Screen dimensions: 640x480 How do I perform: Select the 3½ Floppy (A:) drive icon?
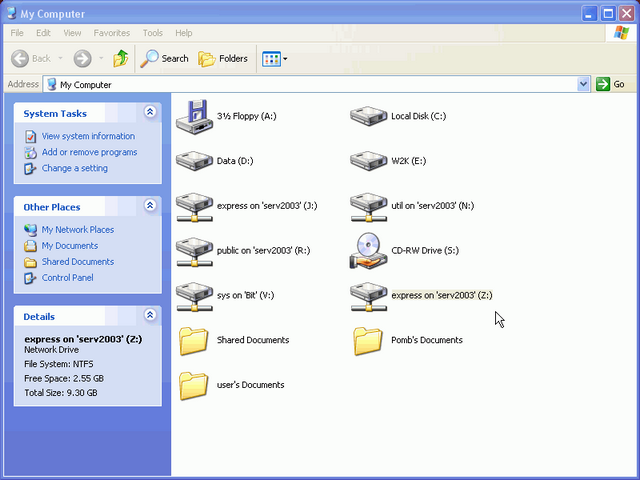192,116
